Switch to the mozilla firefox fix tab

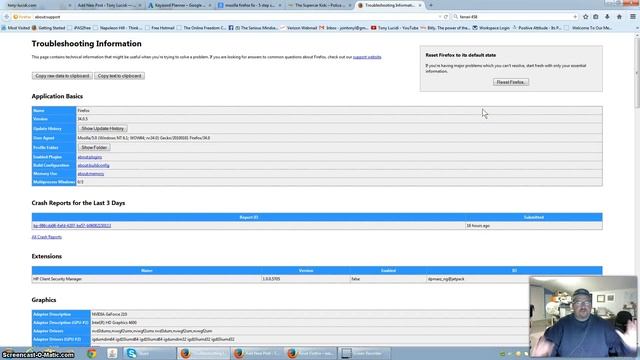[x=249, y=5]
